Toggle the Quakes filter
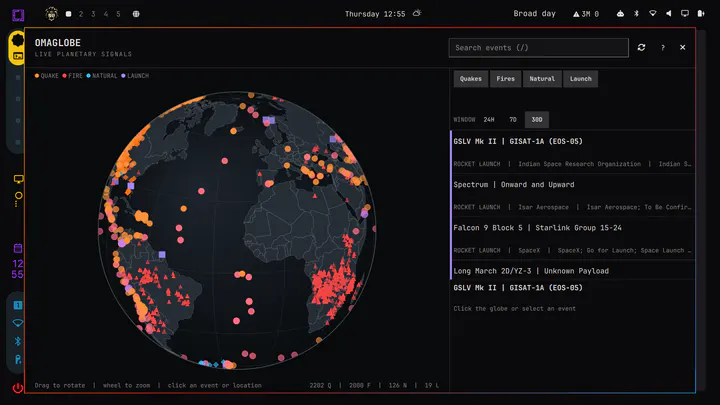 coord(471,79)
